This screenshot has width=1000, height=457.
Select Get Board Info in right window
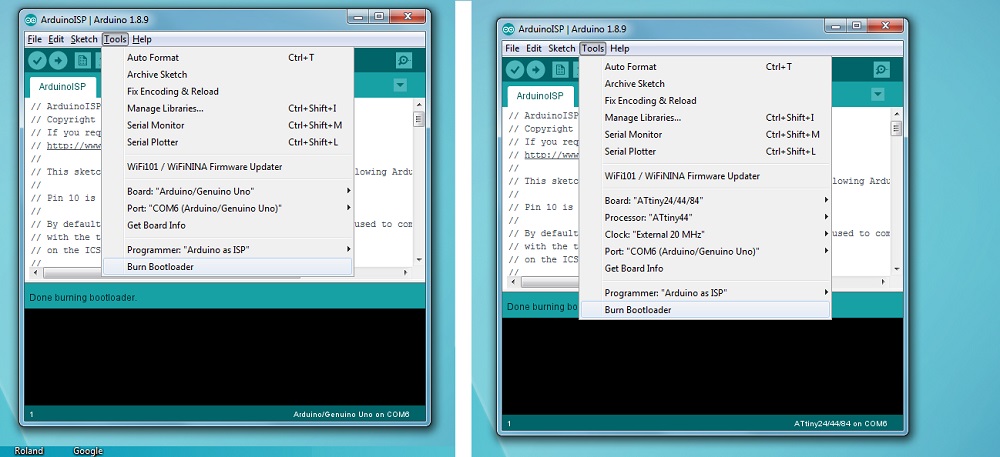tap(705, 268)
